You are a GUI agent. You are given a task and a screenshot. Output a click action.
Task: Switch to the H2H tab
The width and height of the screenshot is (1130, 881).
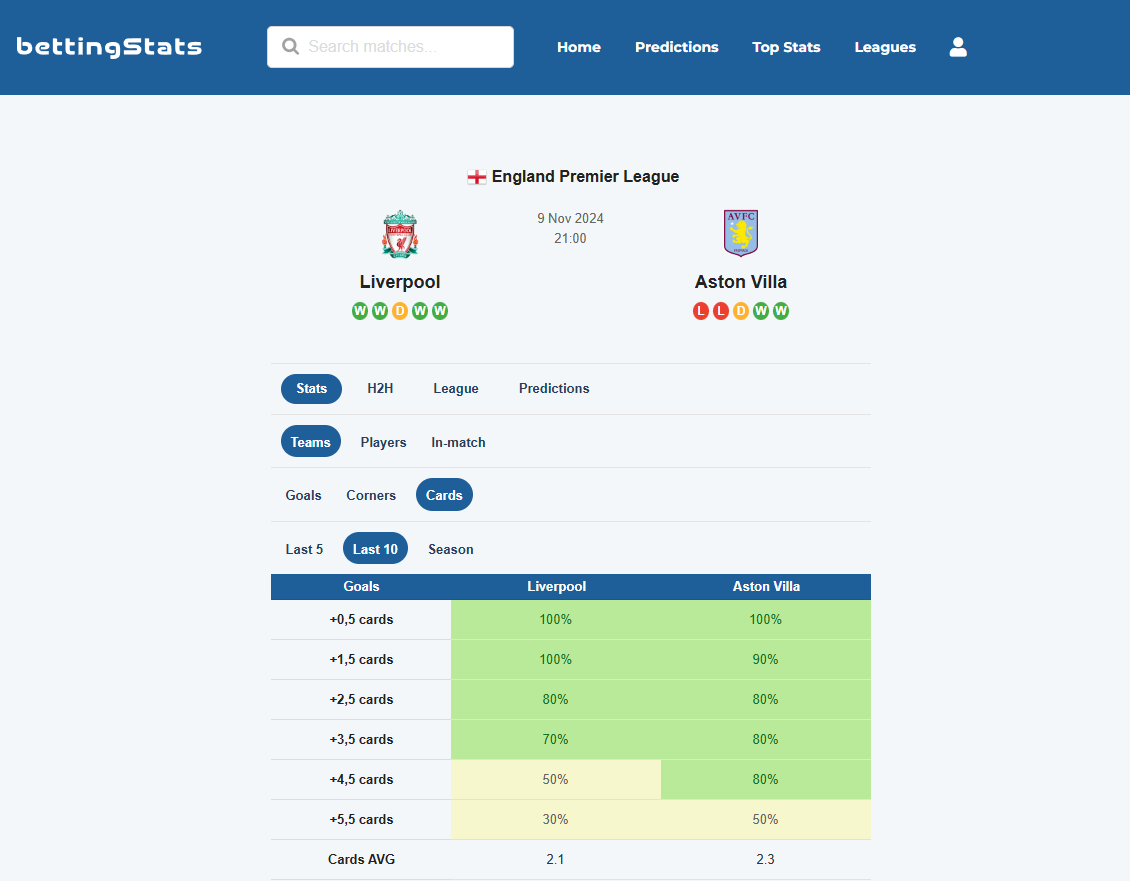pos(381,389)
